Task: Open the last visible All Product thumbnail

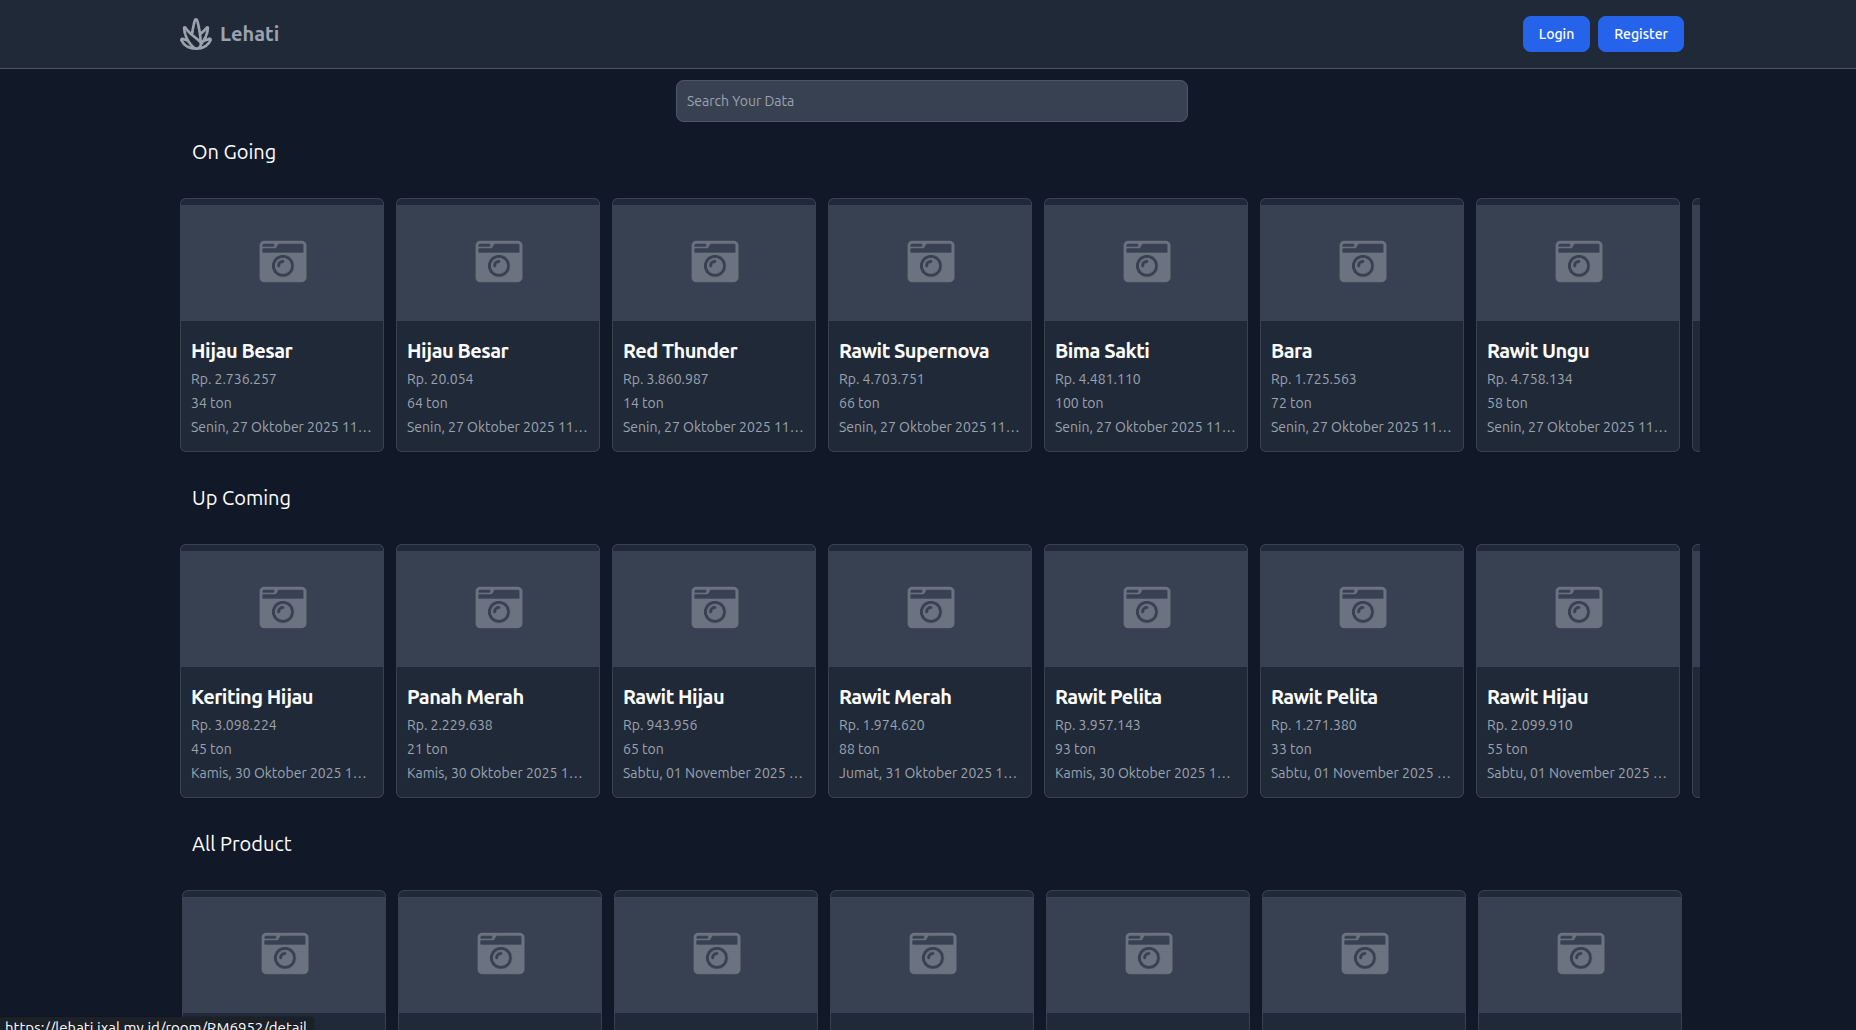Action: coord(1580,953)
